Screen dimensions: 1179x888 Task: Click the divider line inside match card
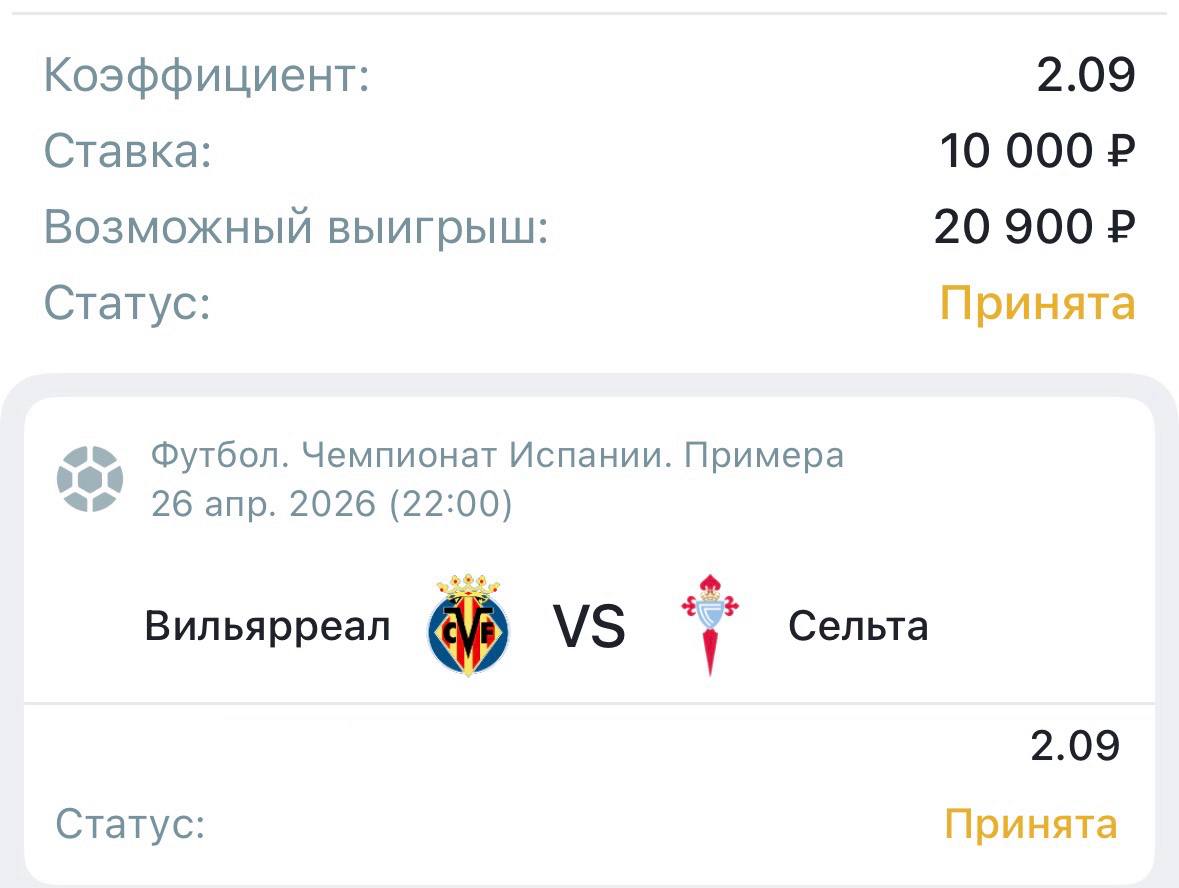(589, 703)
